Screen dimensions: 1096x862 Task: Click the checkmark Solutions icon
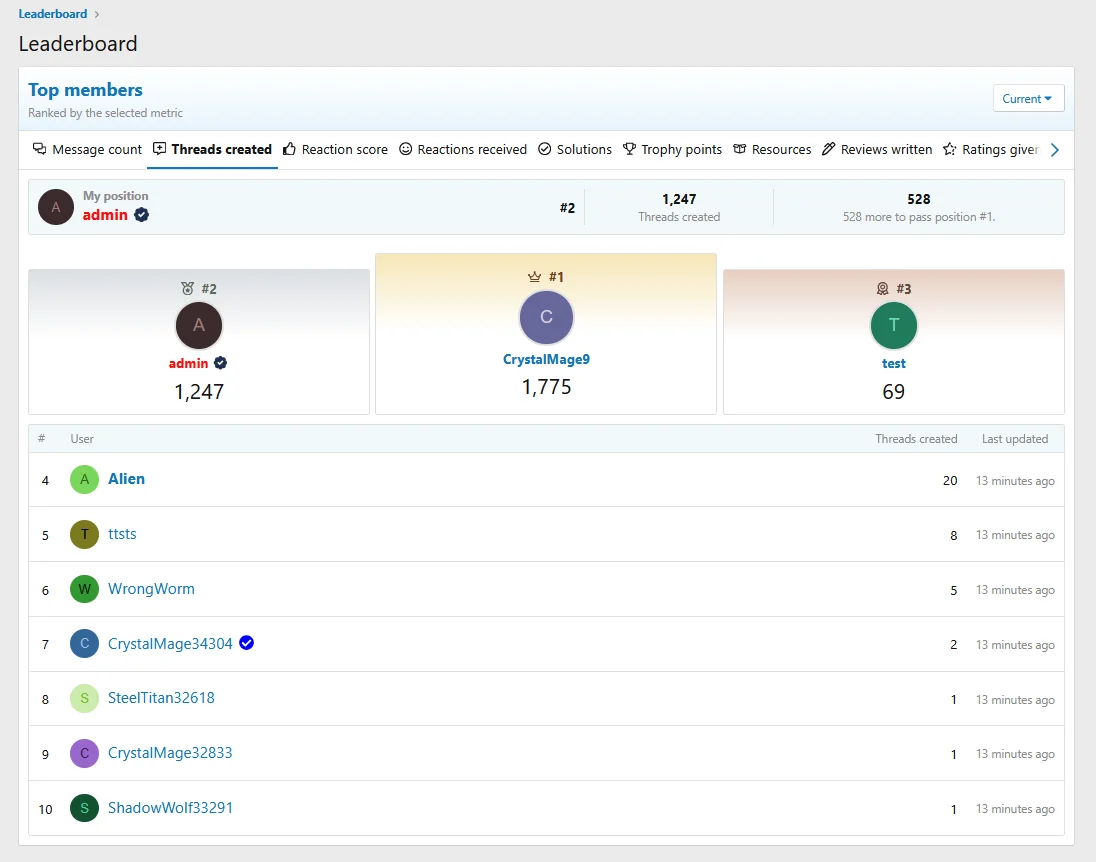pyautogui.click(x=545, y=149)
